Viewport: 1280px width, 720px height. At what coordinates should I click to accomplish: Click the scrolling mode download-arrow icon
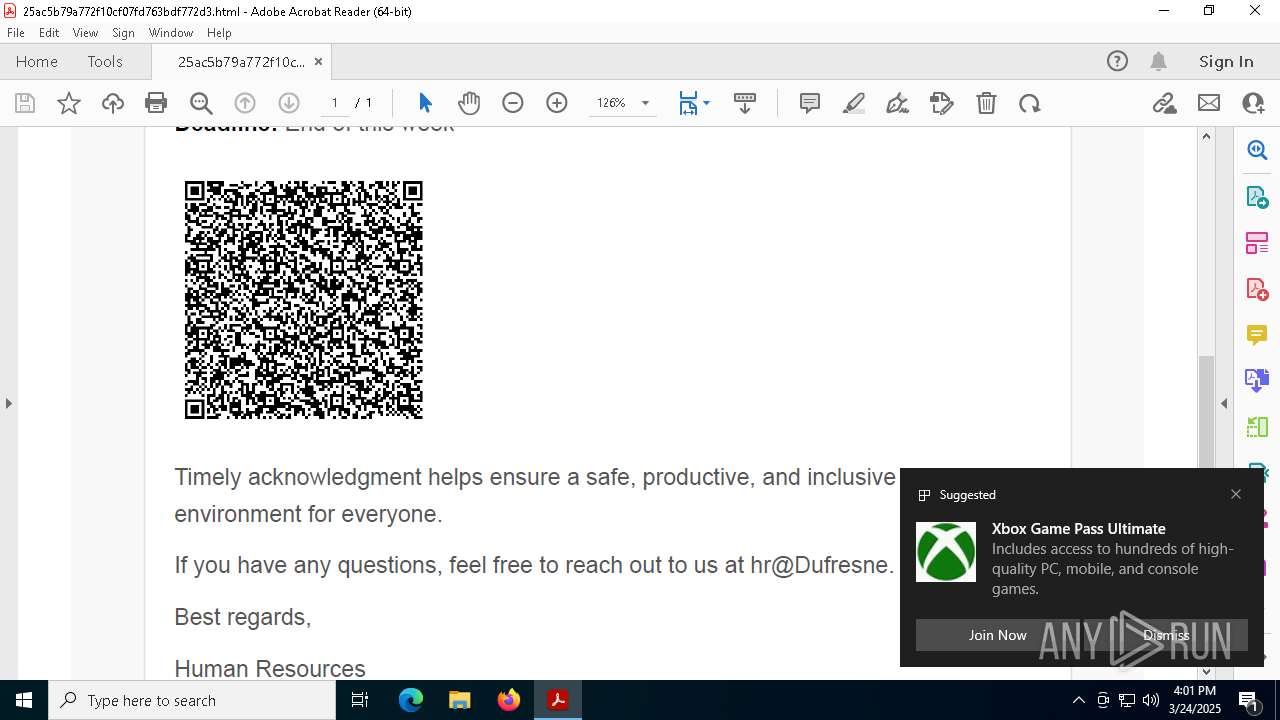[745, 103]
